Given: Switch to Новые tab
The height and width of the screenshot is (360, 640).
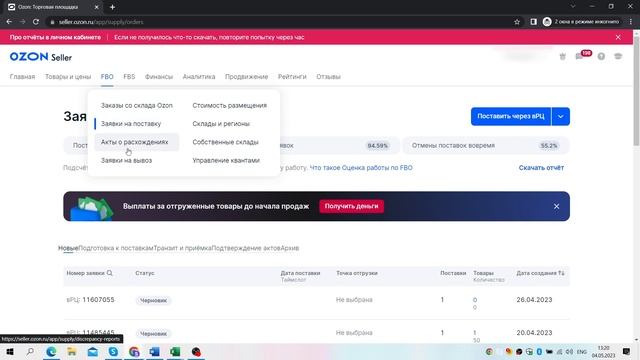Looking at the screenshot, I should (x=68, y=248).
